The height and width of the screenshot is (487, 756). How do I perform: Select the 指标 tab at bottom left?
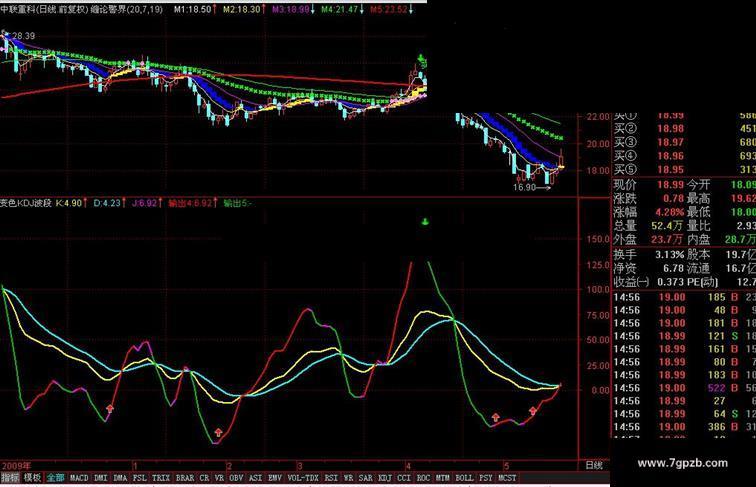click(10, 478)
